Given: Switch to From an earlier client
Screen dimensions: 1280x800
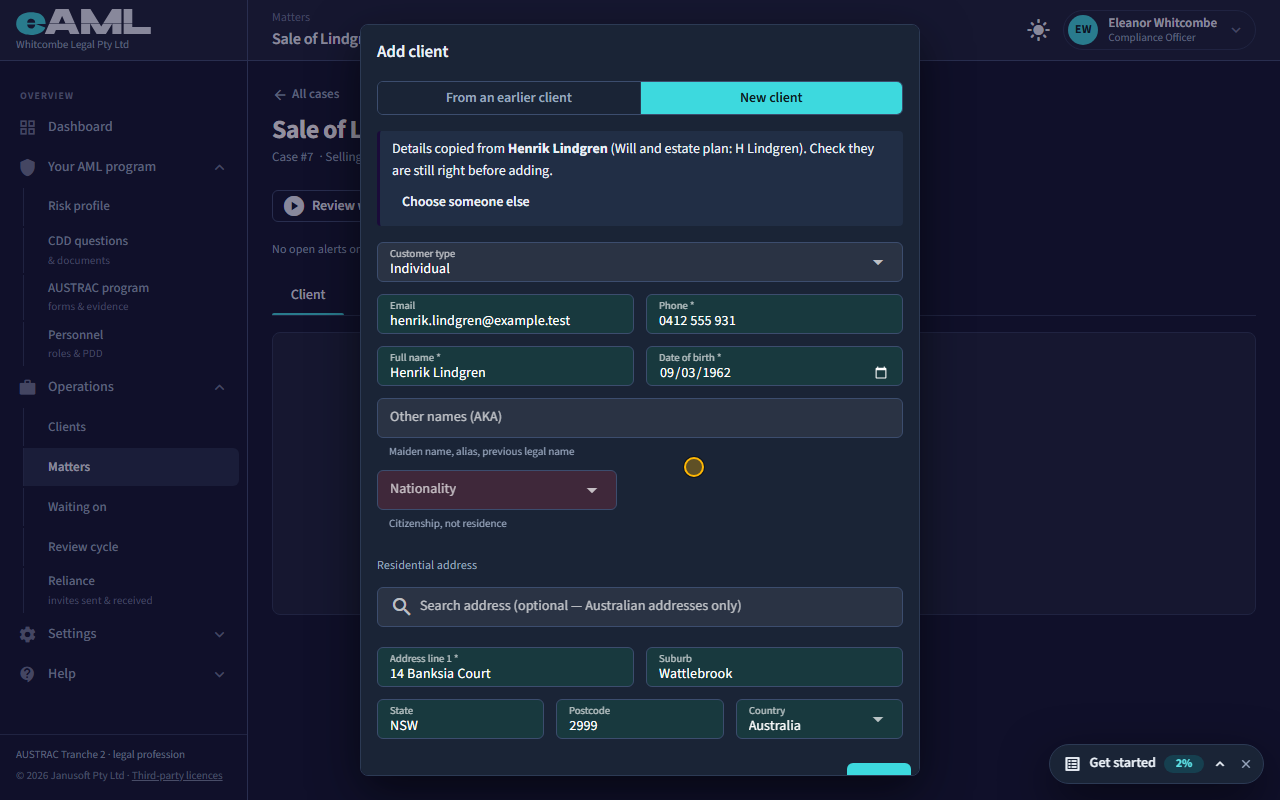Looking at the screenshot, I should 509,98.
